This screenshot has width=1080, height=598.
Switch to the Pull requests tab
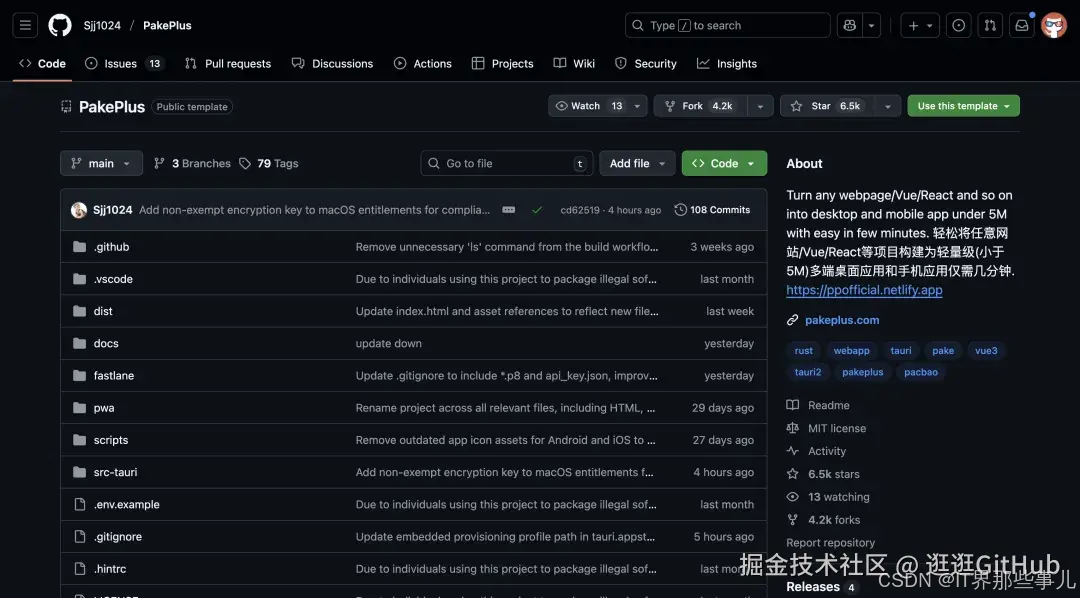228,63
